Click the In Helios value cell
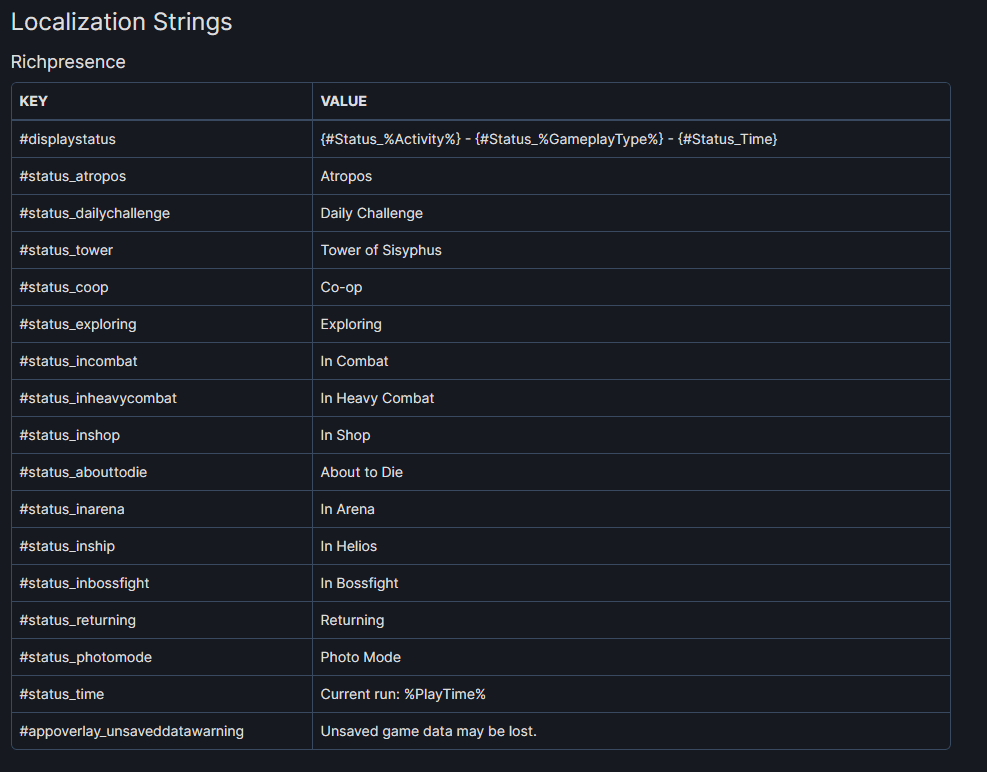 348,546
